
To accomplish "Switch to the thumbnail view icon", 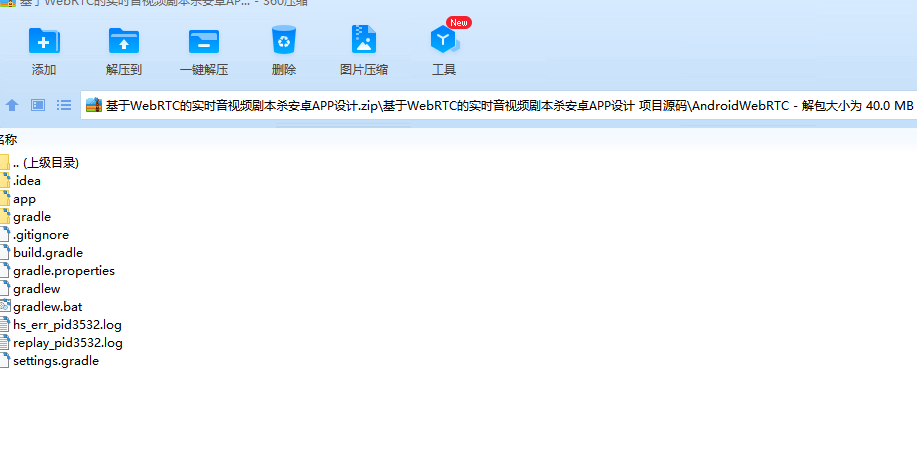I will click(x=38, y=105).
